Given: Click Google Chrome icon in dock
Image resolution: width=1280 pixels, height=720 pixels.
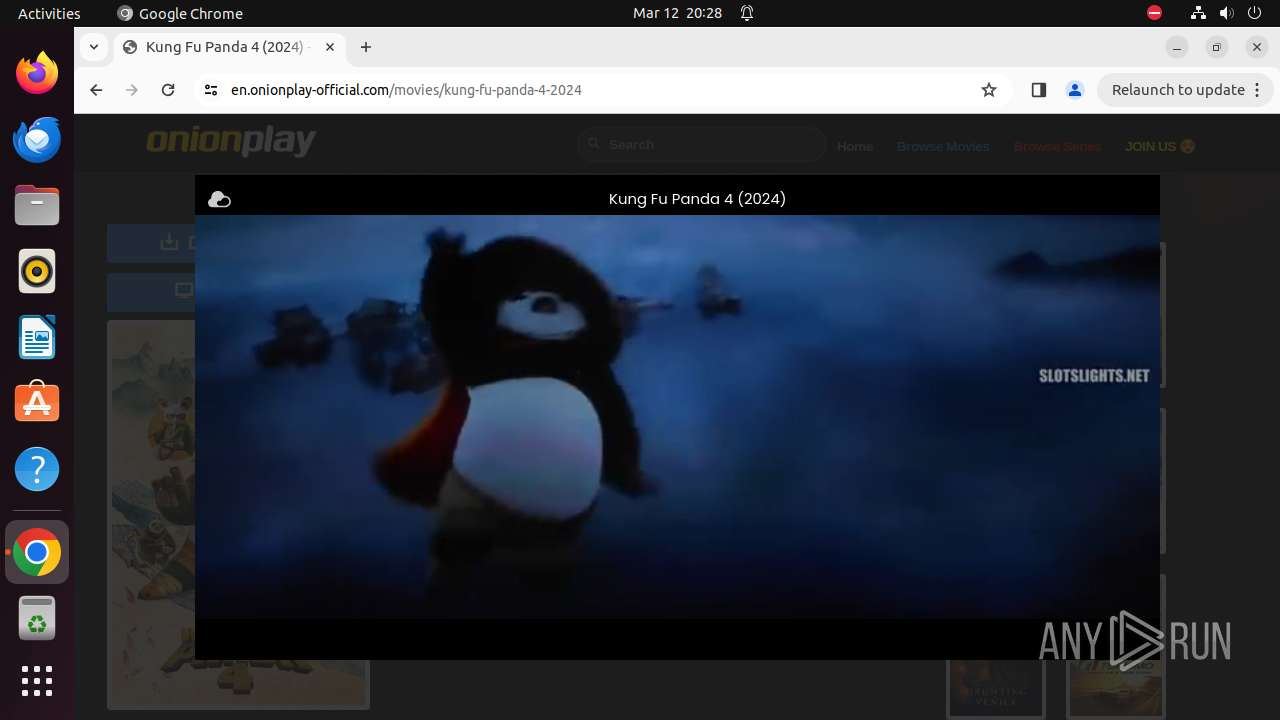Looking at the screenshot, I should pyautogui.click(x=37, y=552).
